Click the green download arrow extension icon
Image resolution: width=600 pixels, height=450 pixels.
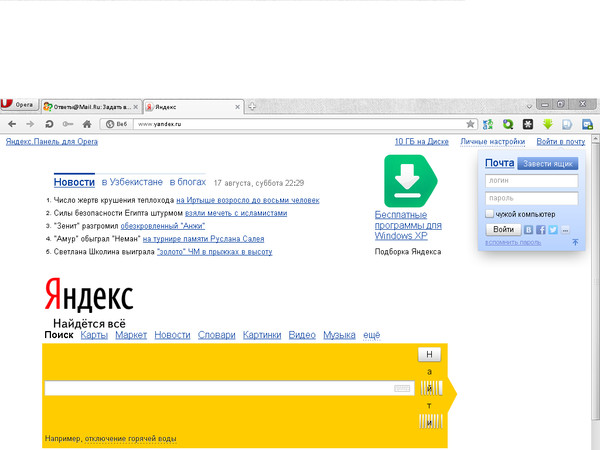548,124
